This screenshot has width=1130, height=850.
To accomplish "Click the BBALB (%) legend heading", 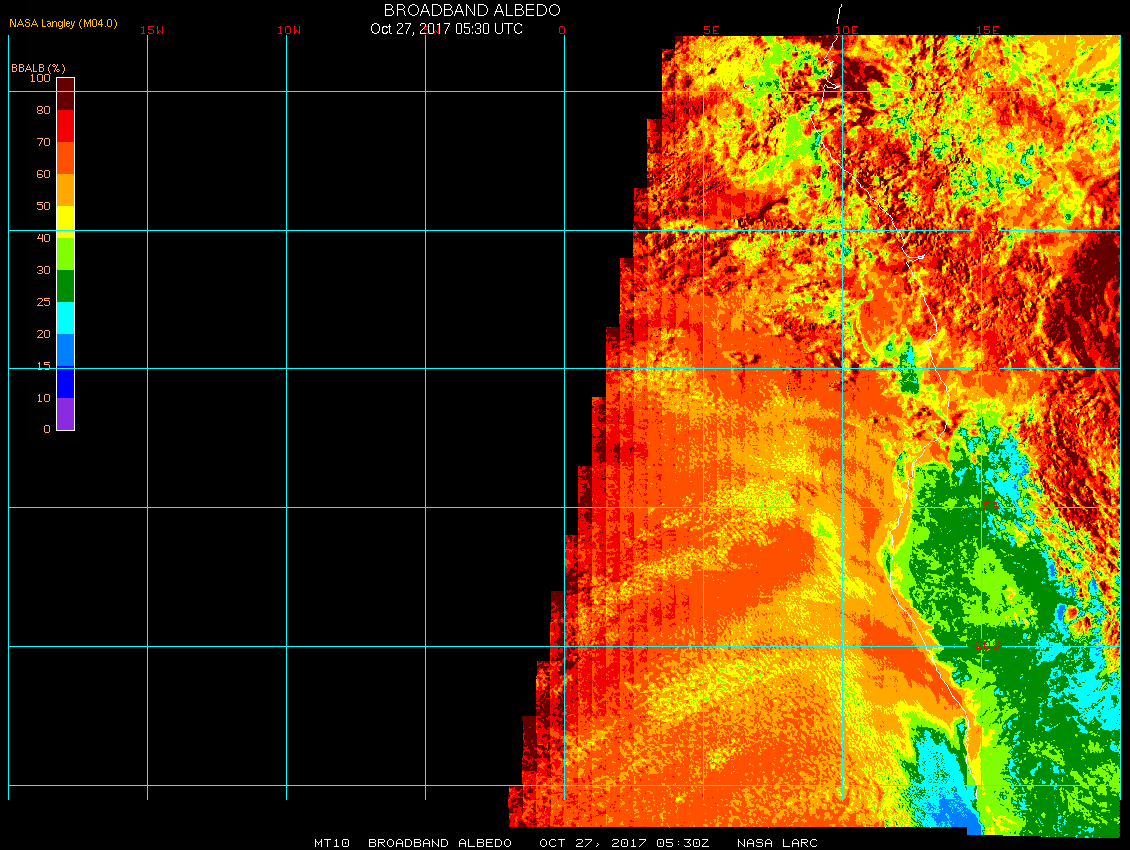I will coord(38,67).
